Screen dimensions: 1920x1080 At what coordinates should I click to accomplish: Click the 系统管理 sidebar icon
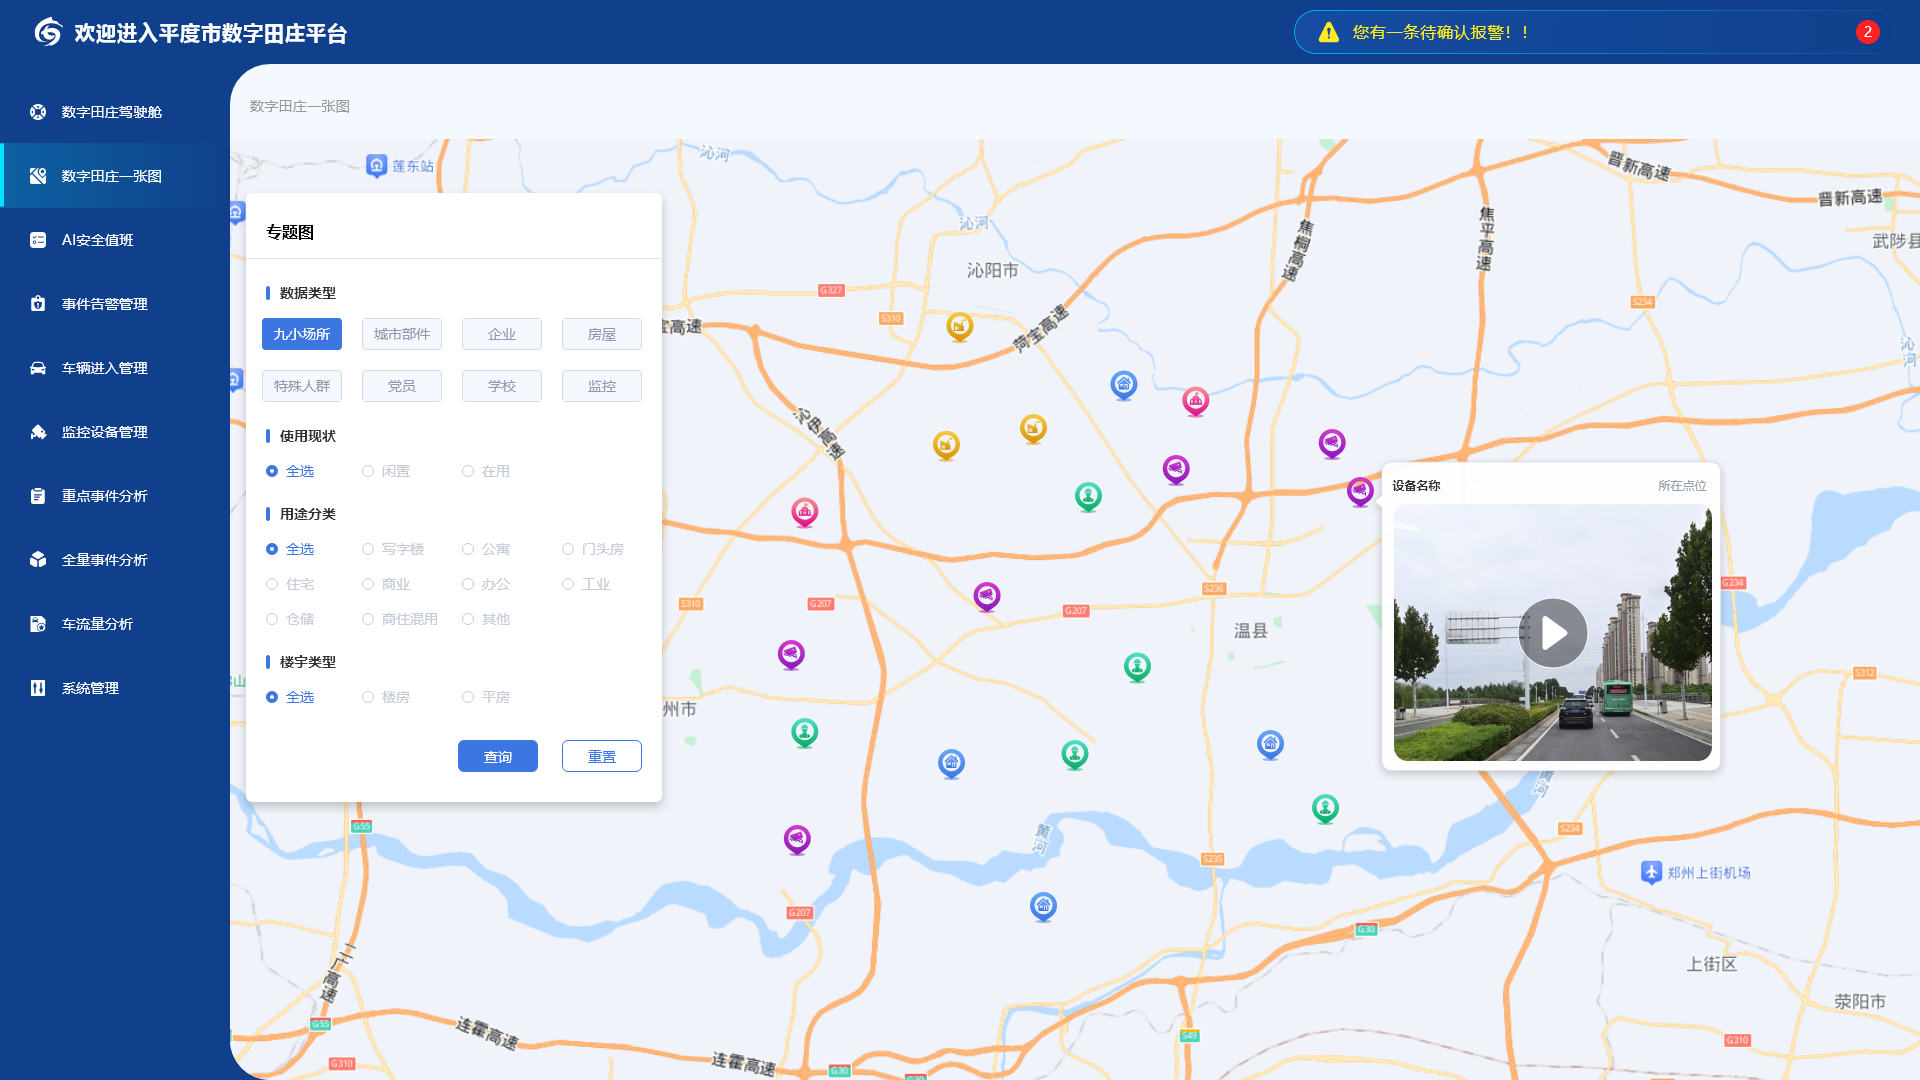tap(38, 688)
